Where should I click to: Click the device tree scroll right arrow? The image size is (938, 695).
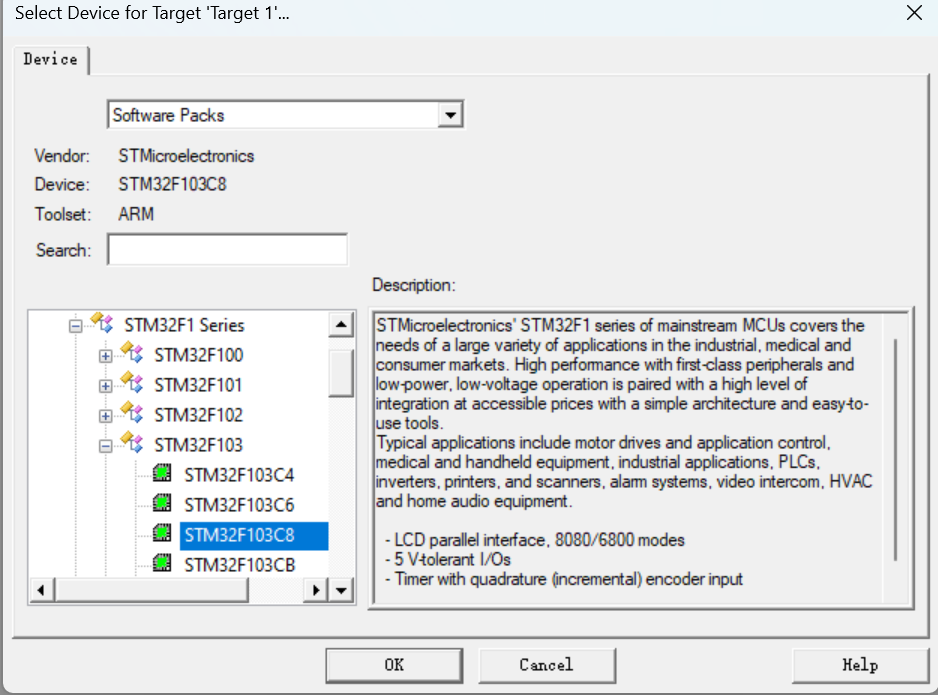click(x=316, y=590)
